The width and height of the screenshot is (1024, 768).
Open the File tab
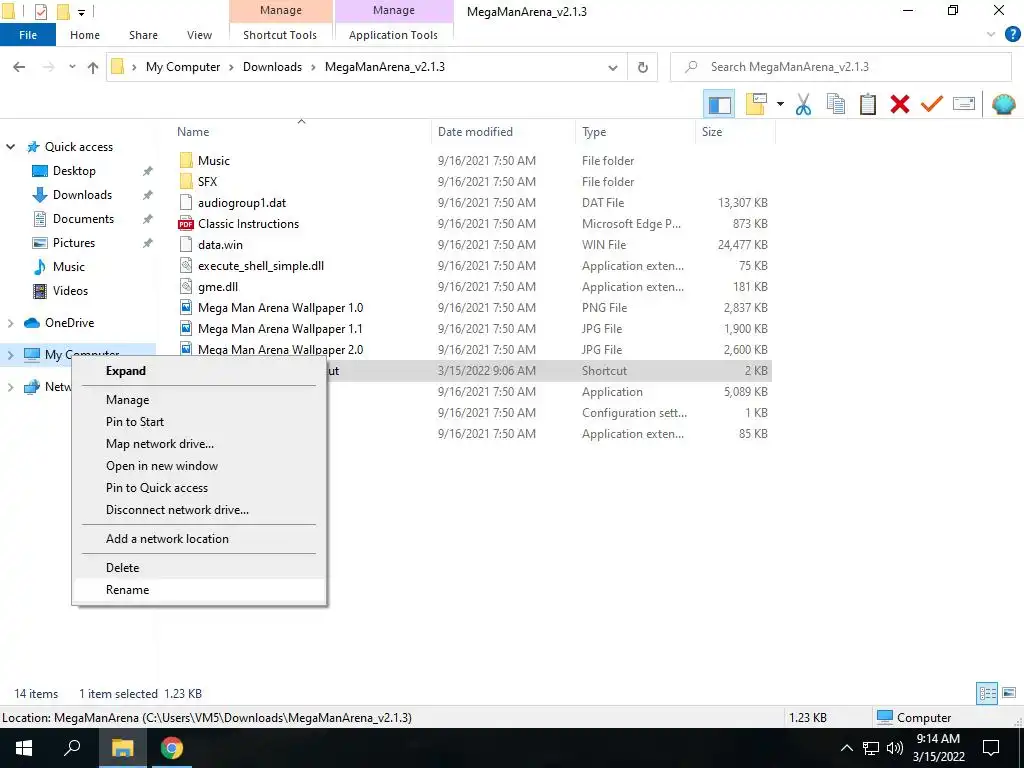click(28, 35)
